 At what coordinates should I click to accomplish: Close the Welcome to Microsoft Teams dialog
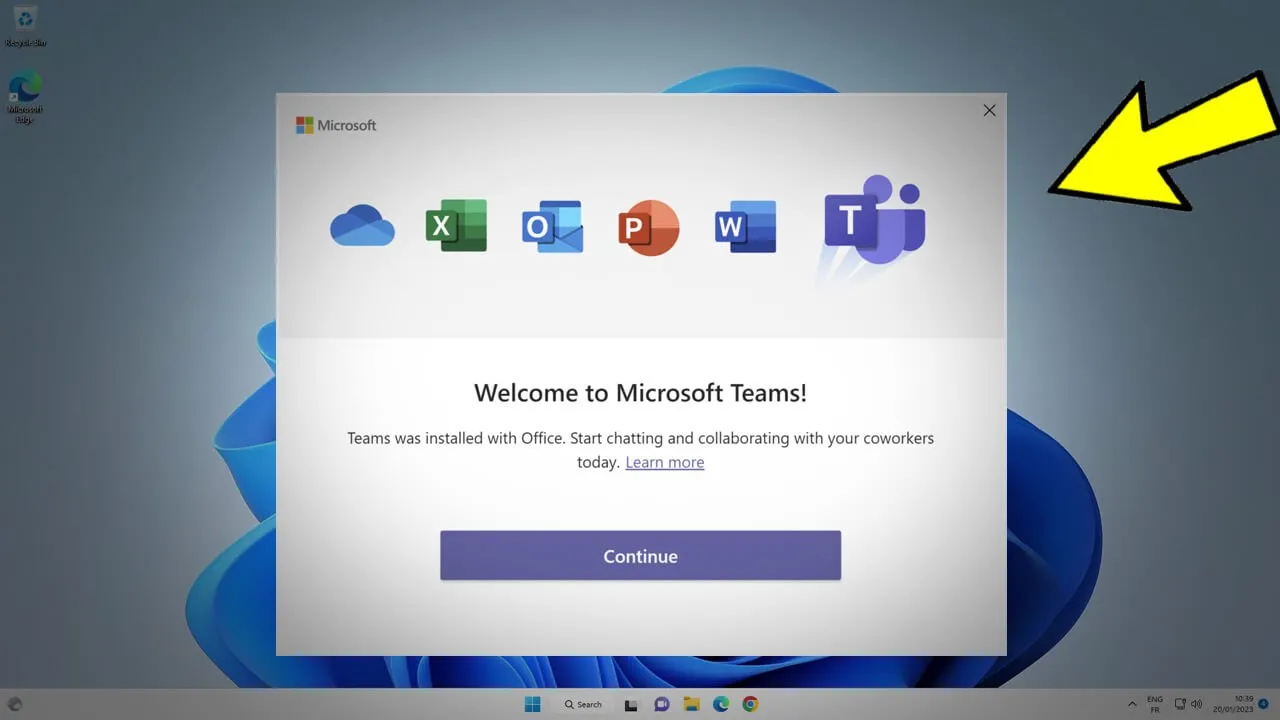989,110
